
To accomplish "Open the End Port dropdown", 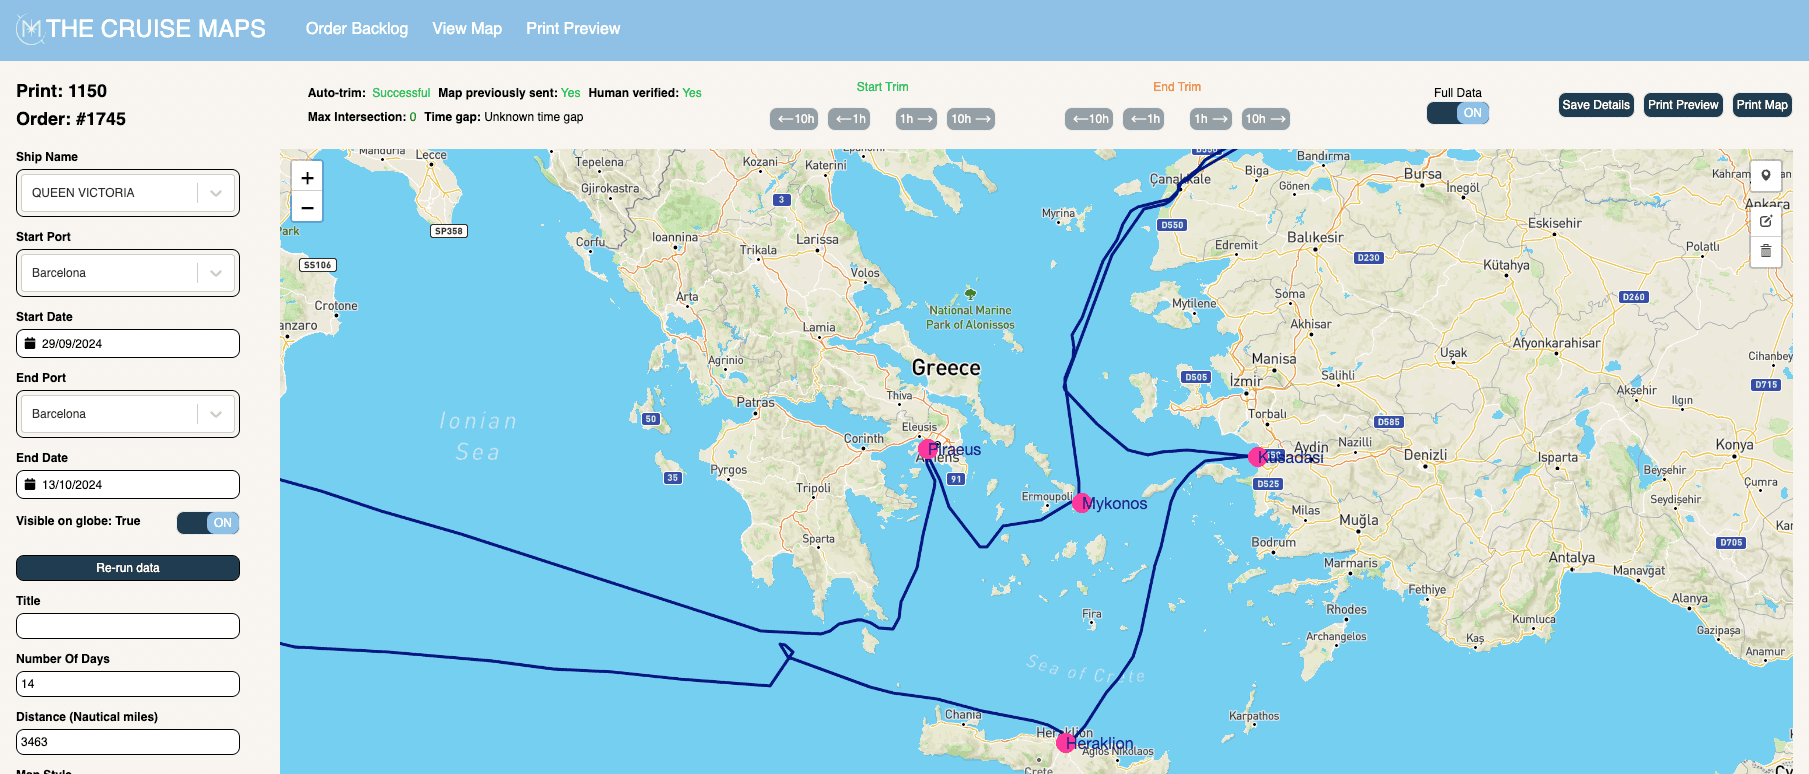I will point(216,414).
